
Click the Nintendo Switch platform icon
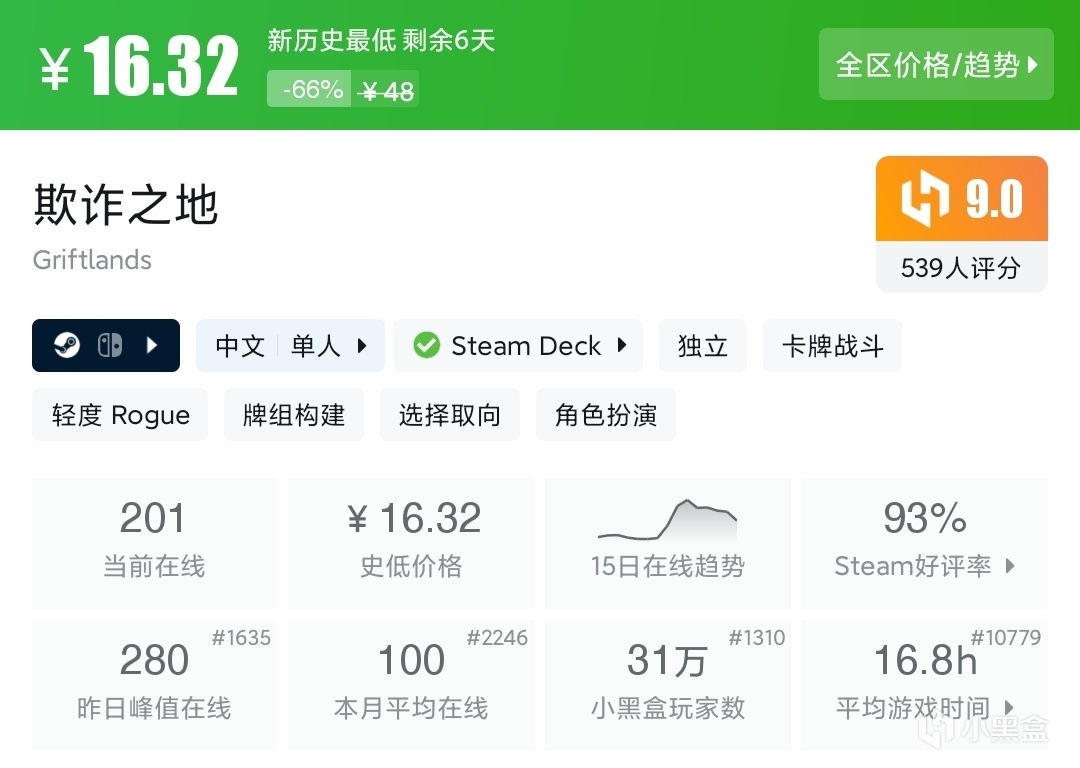pos(109,346)
